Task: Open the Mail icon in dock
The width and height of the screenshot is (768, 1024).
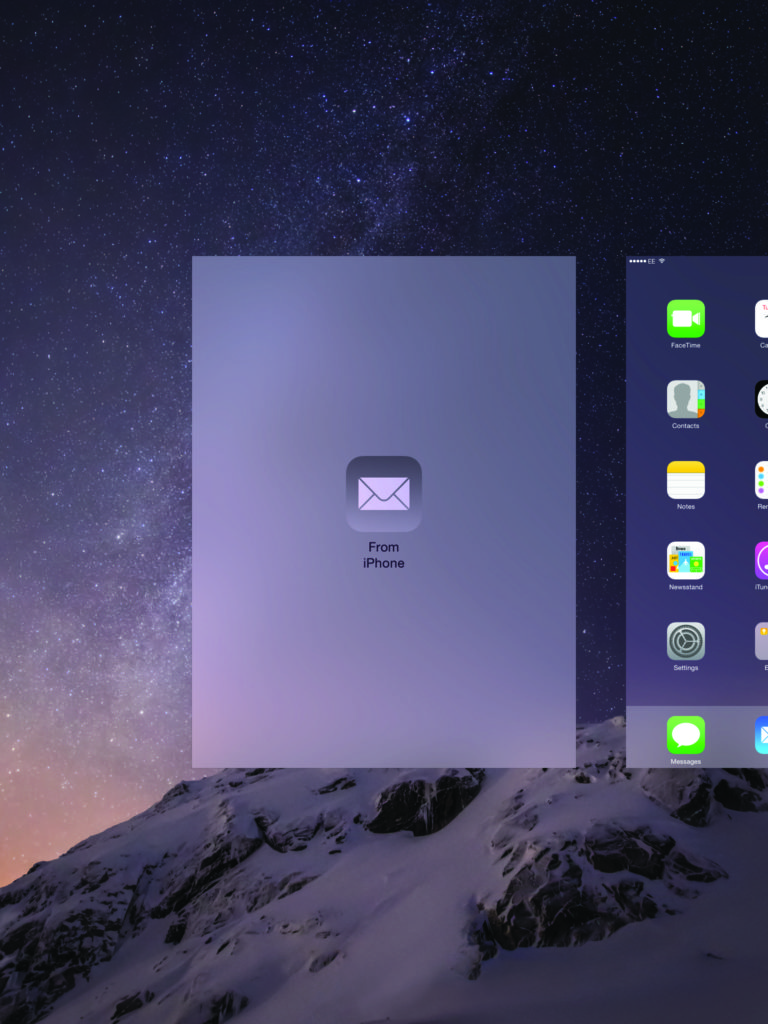Action: [761, 735]
